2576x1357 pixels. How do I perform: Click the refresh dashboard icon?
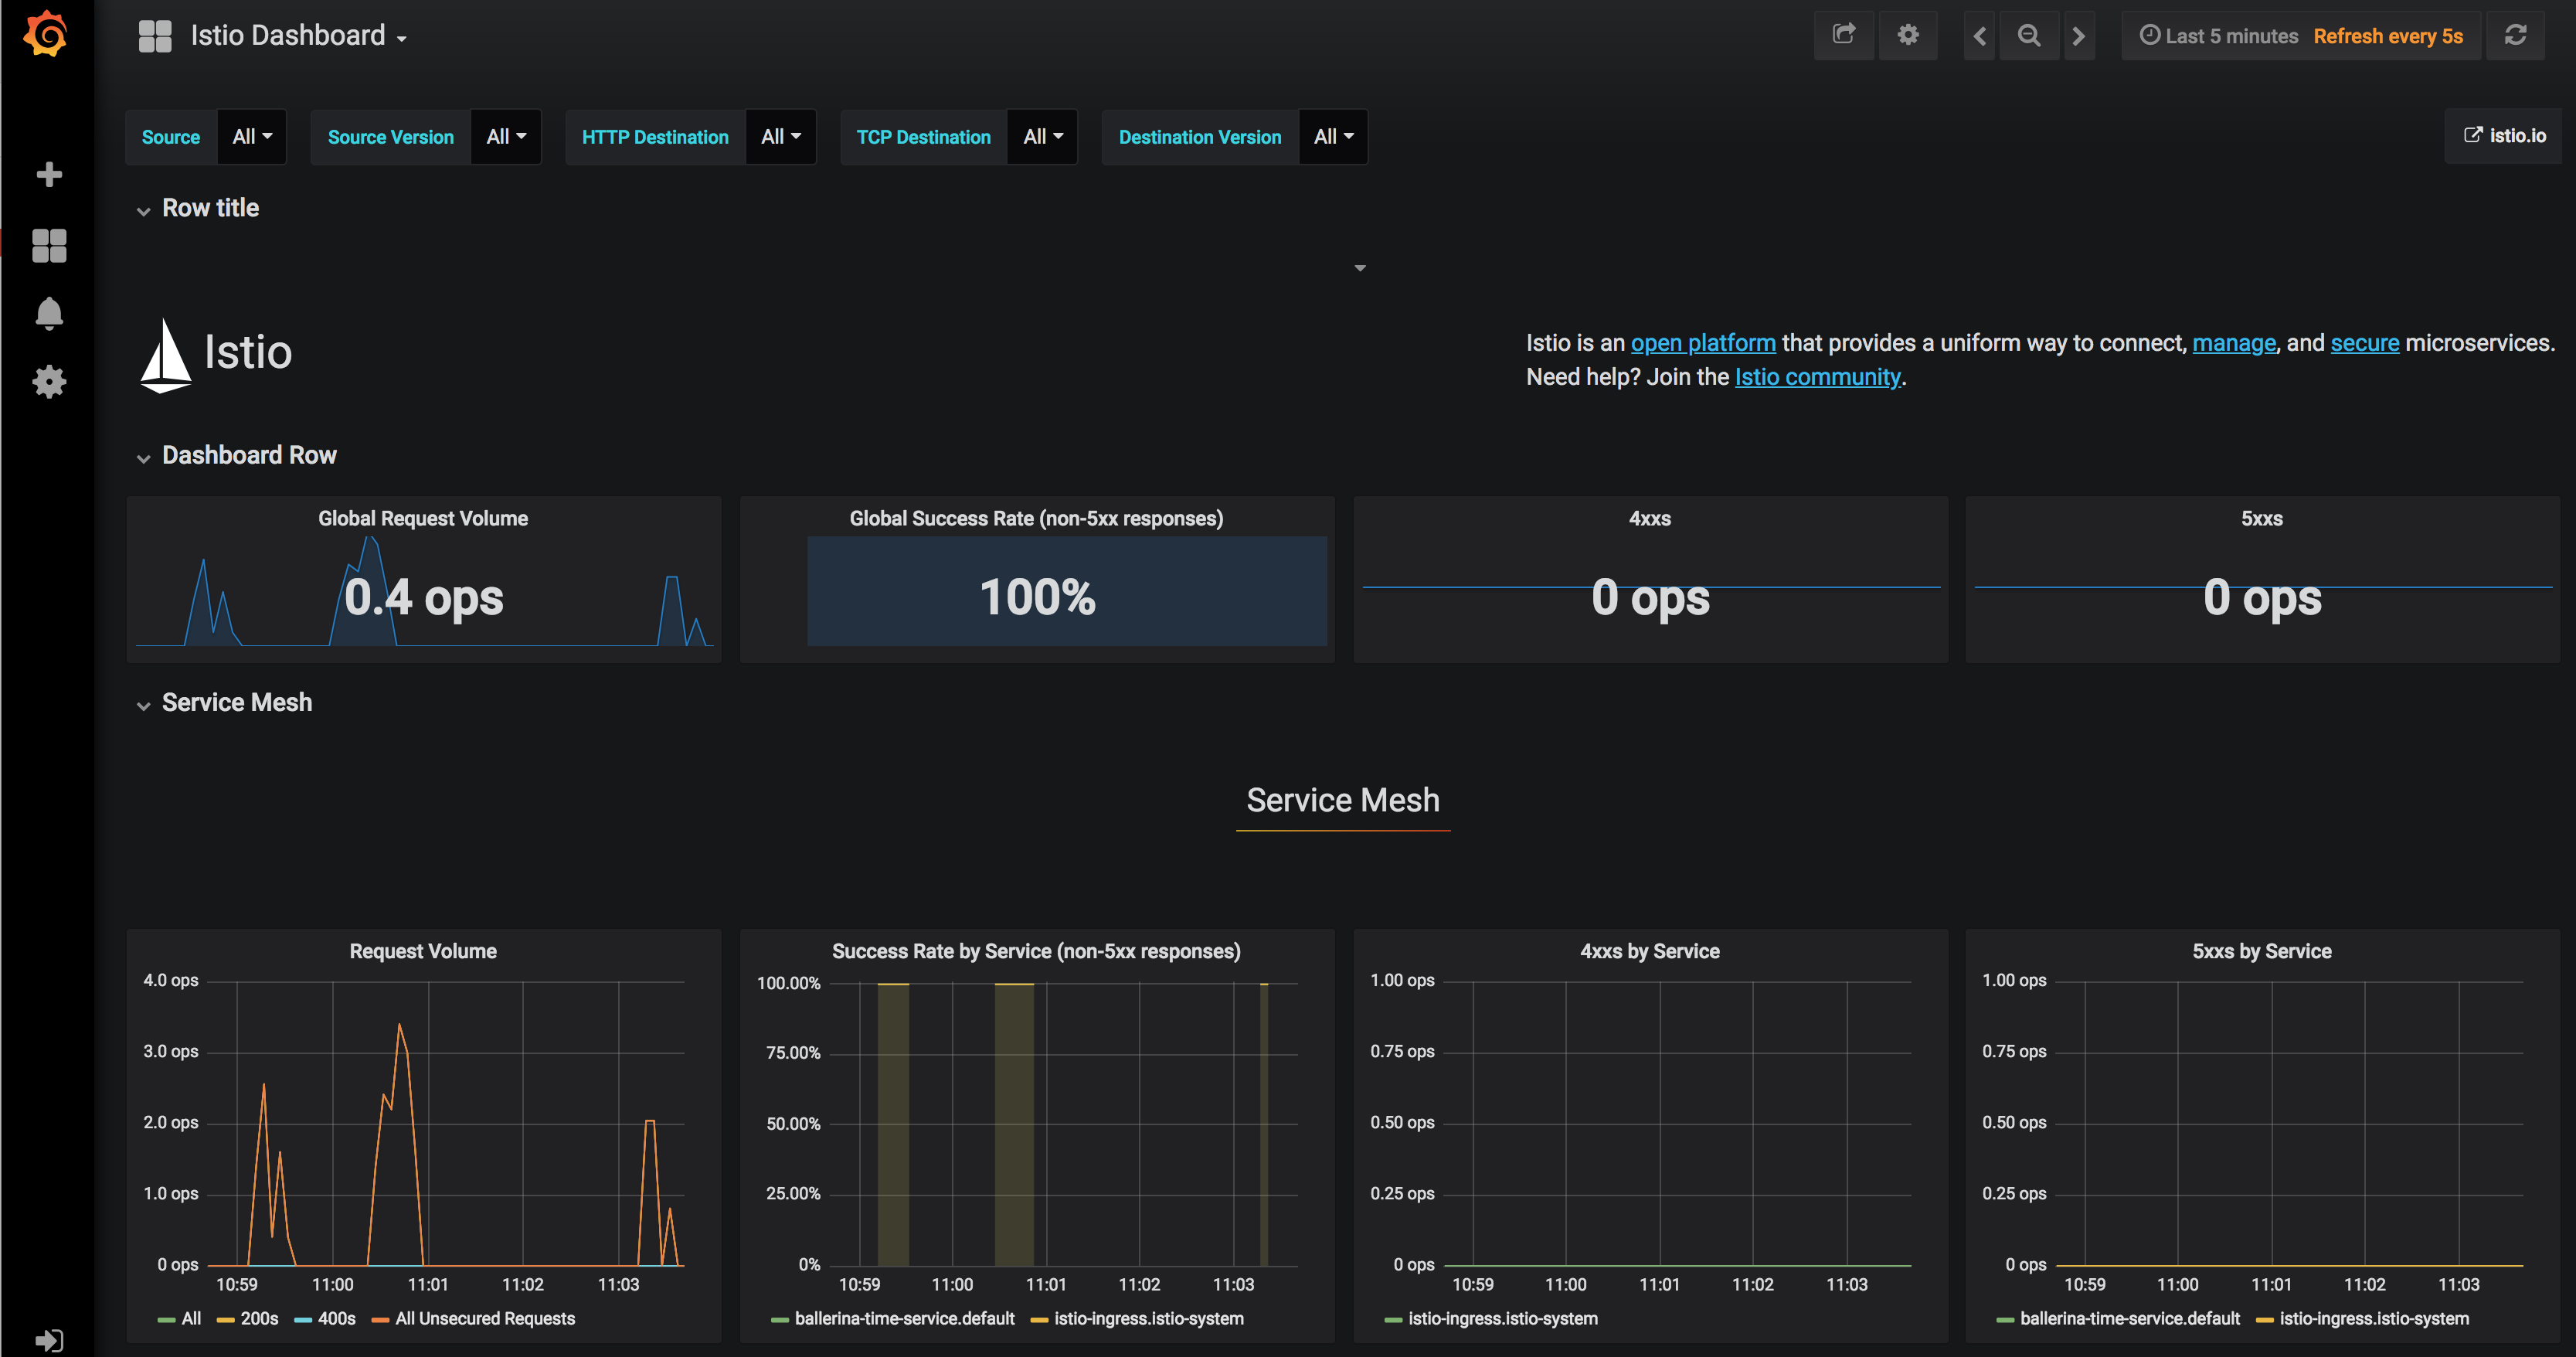click(x=2515, y=35)
